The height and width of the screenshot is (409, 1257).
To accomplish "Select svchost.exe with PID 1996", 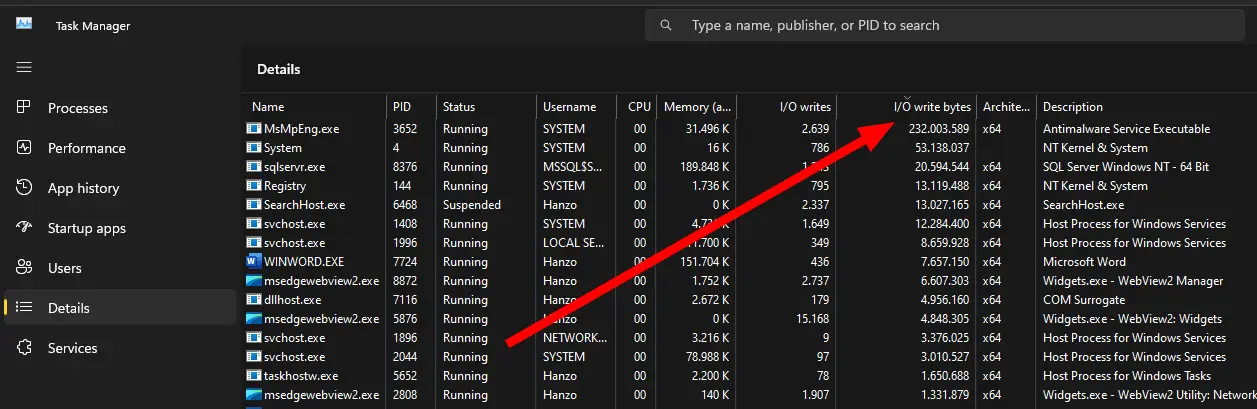I will 750,243.
